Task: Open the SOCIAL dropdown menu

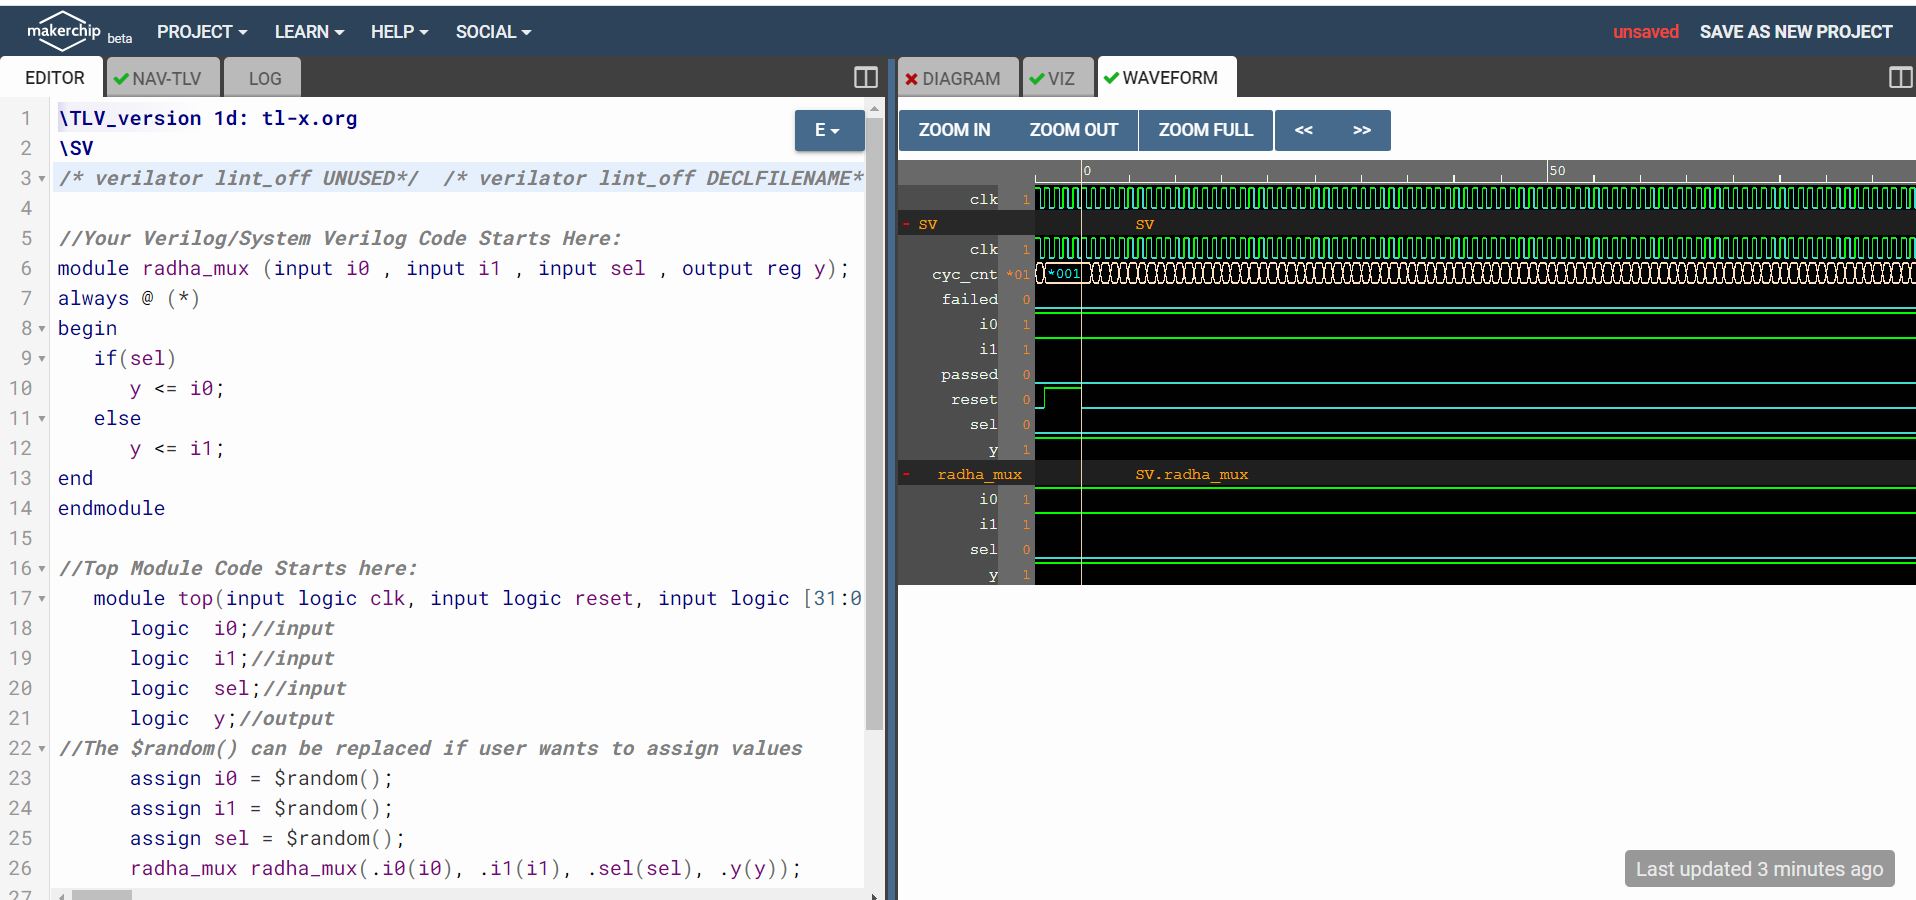Action: 493,32
